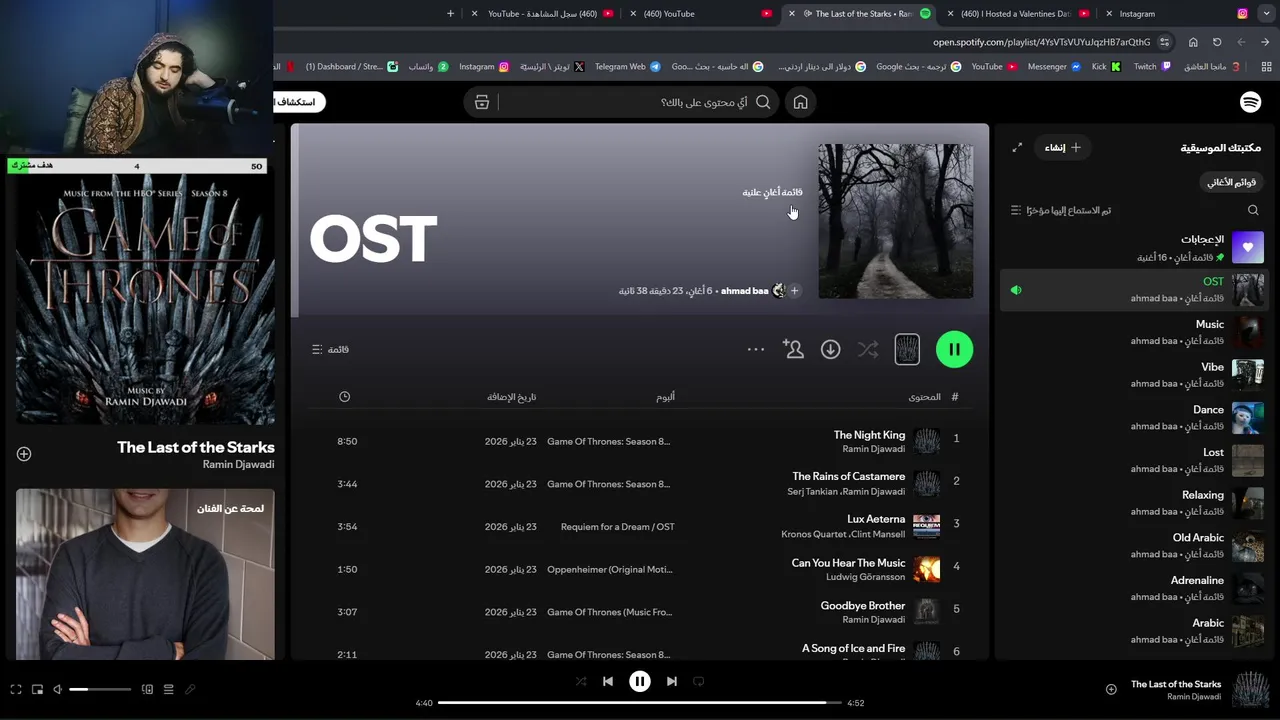Reload the page in browser toolbar

pos(1217,42)
